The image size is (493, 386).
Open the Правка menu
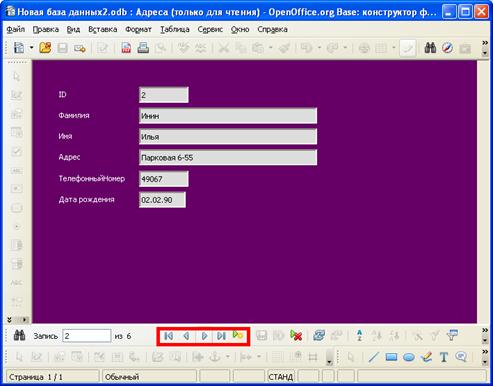point(46,29)
